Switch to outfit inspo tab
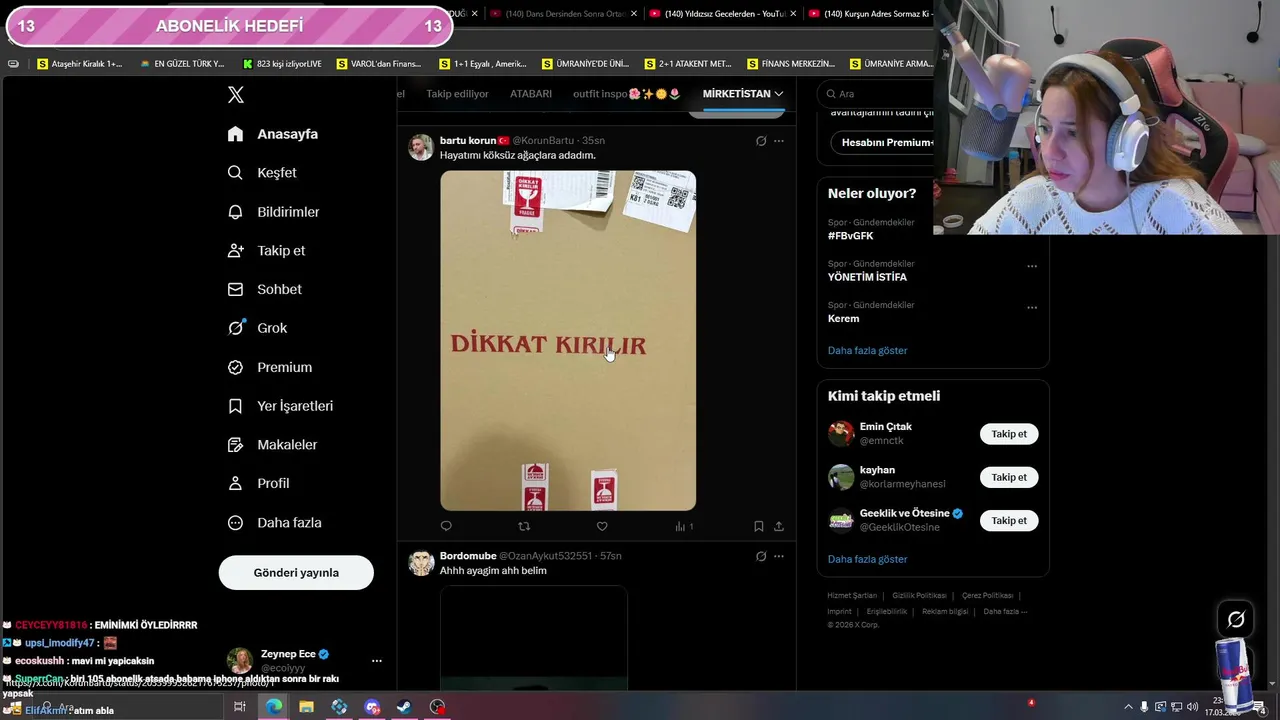This screenshot has width=1280, height=720. point(626,94)
